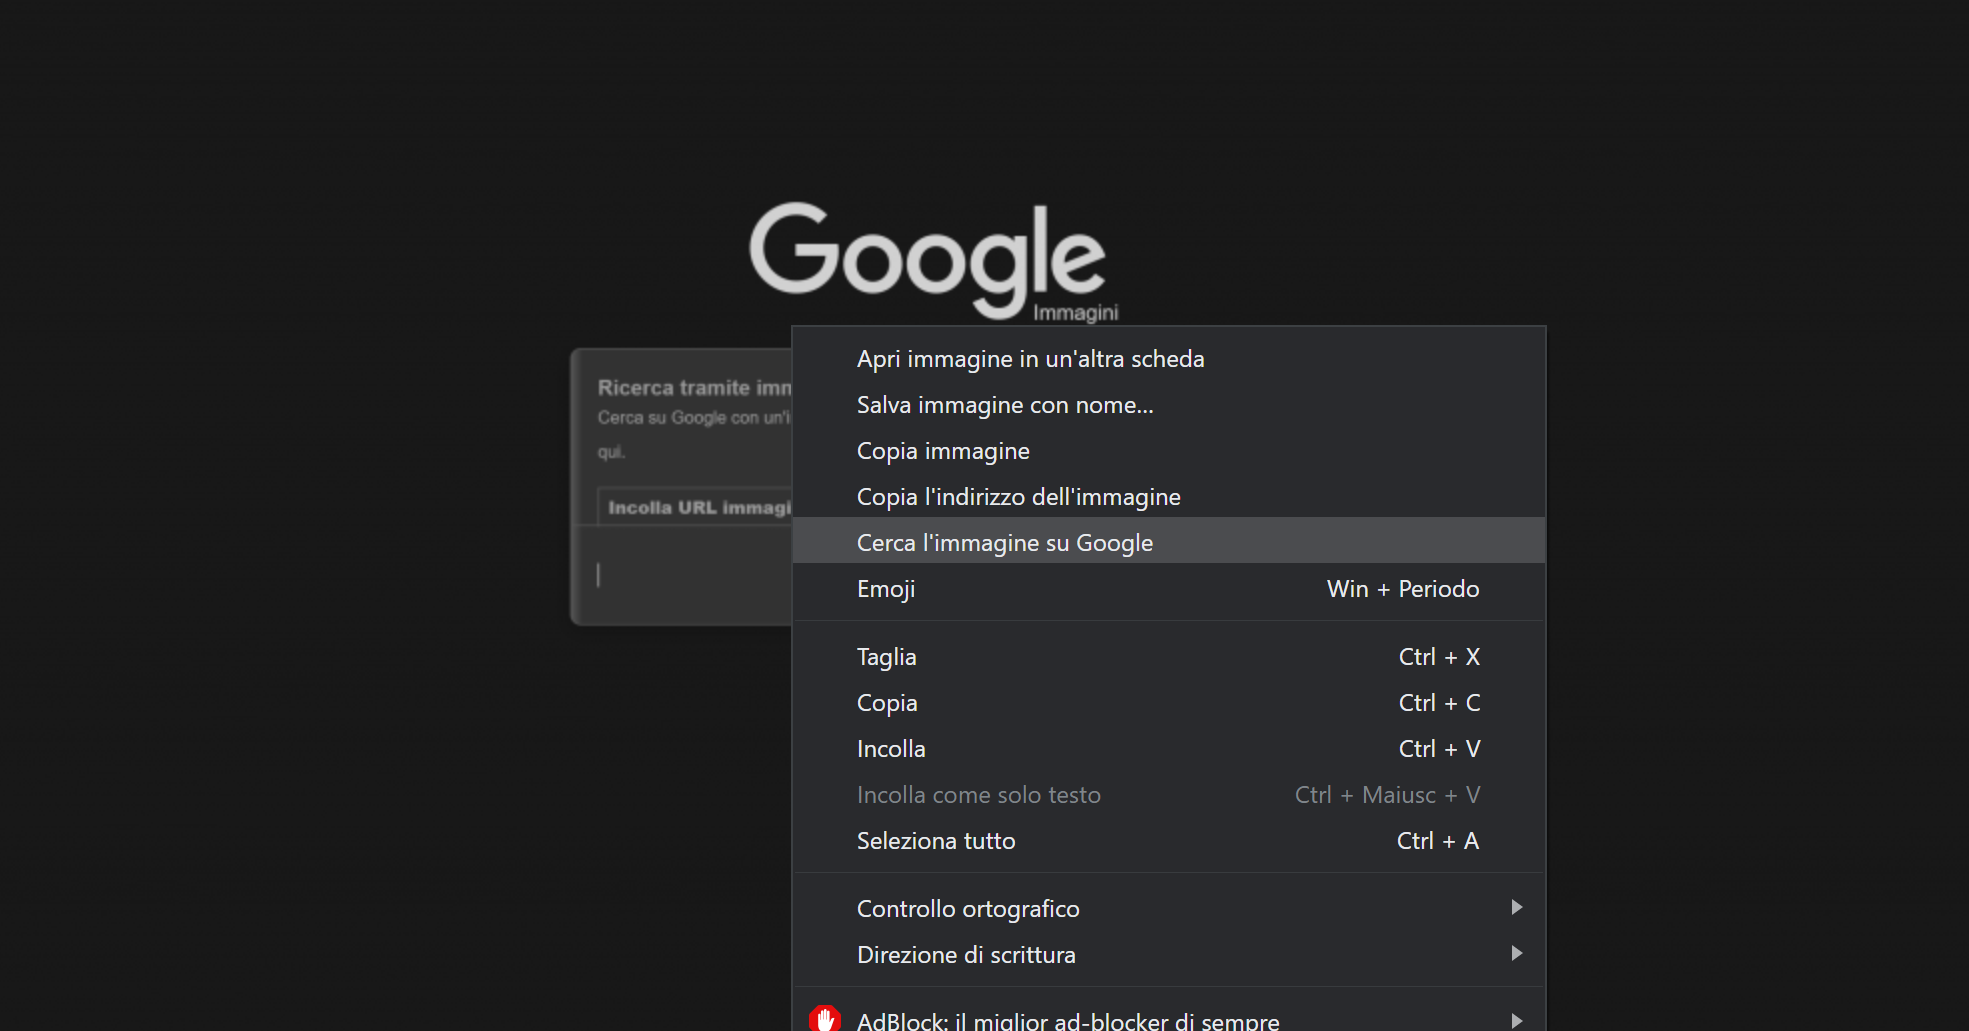Select 'Copia l'indirizzo dell'immagine'
This screenshot has height=1031, width=1969.
[1018, 496]
